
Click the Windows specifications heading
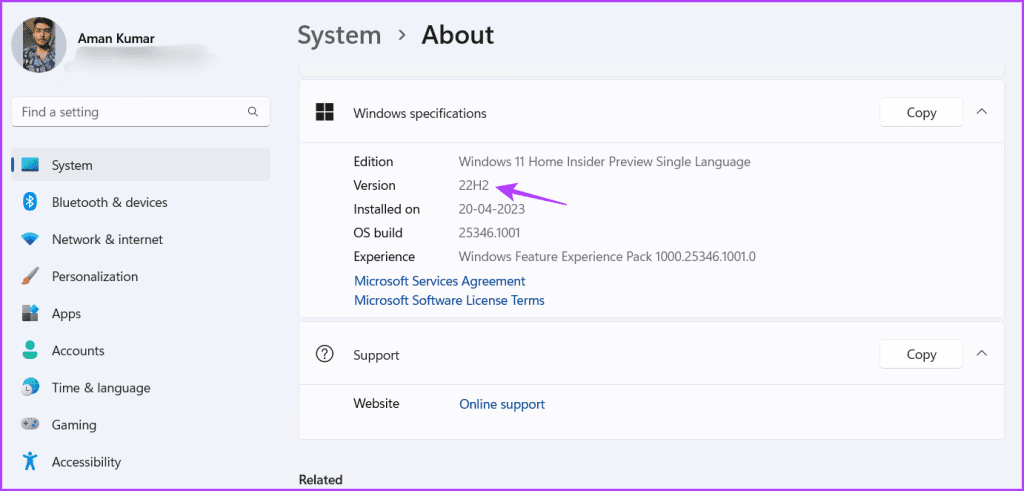[420, 113]
